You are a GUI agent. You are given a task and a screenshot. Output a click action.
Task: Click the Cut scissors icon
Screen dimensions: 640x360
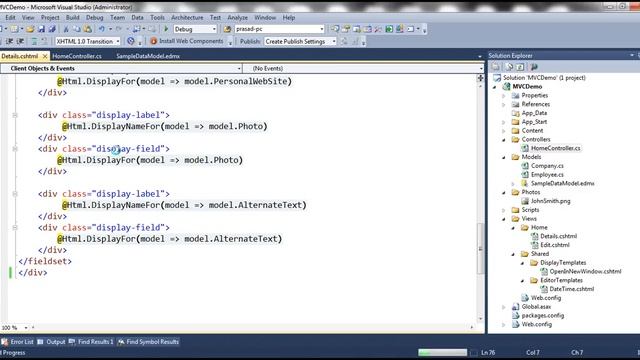click(x=66, y=29)
